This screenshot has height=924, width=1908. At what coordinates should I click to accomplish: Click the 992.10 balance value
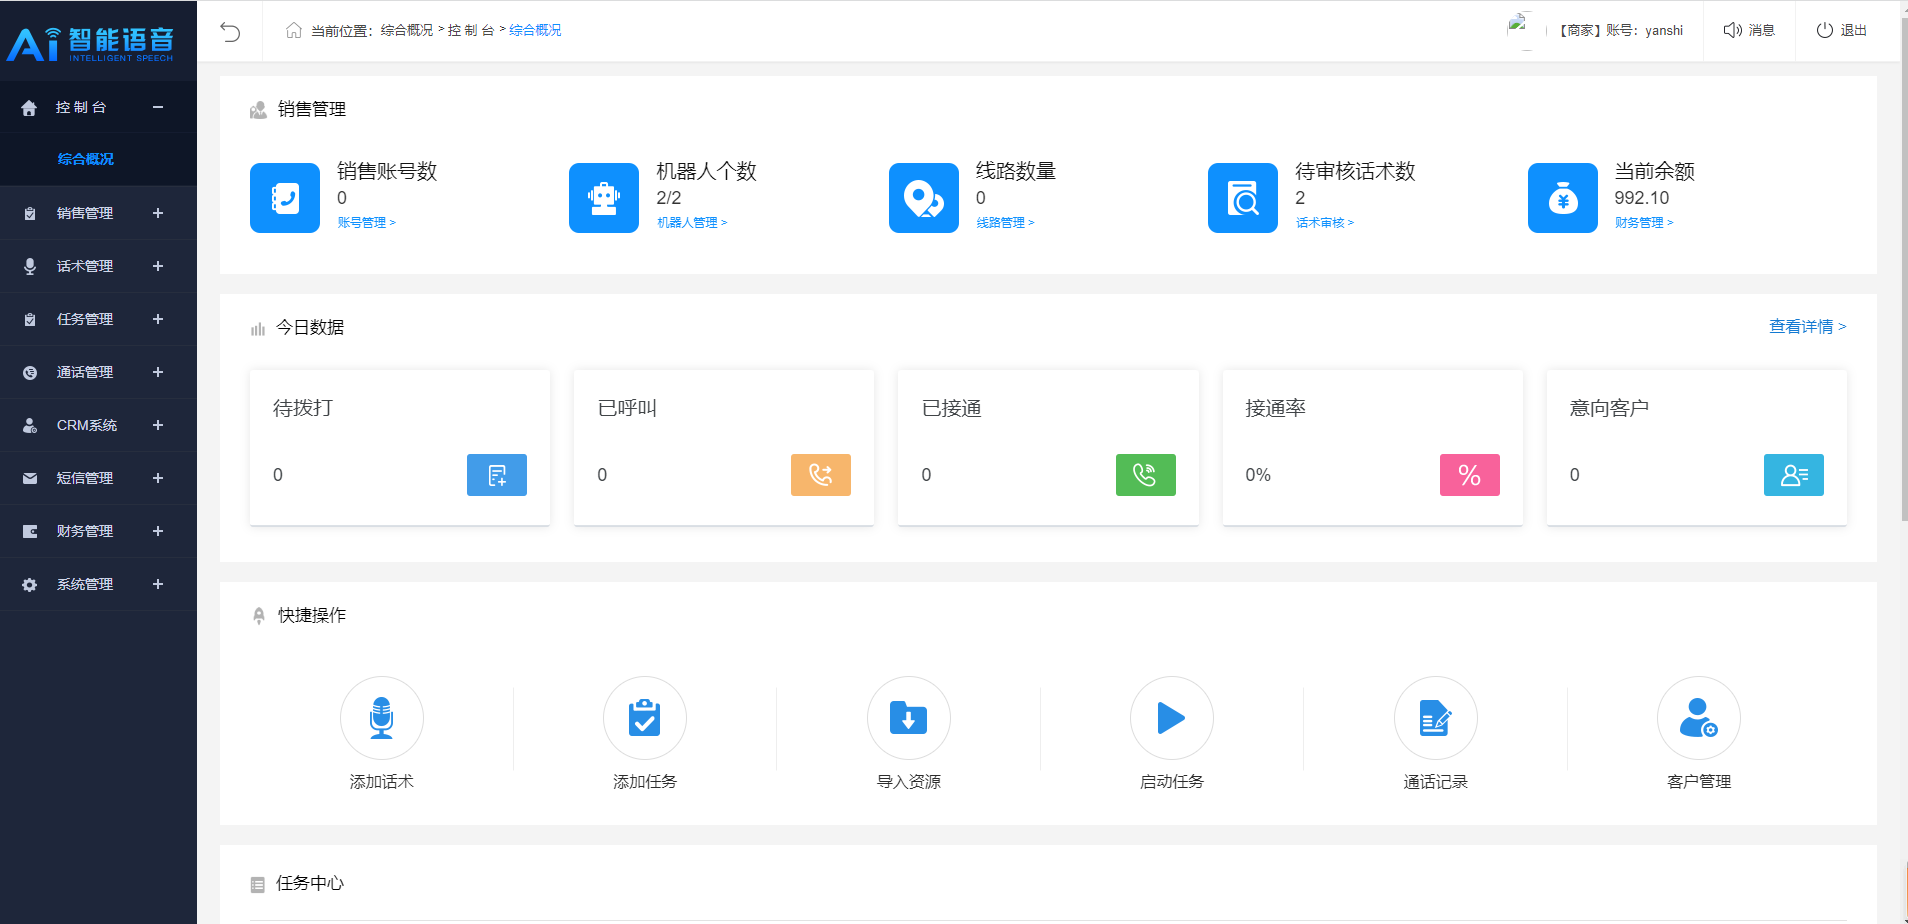click(1642, 198)
